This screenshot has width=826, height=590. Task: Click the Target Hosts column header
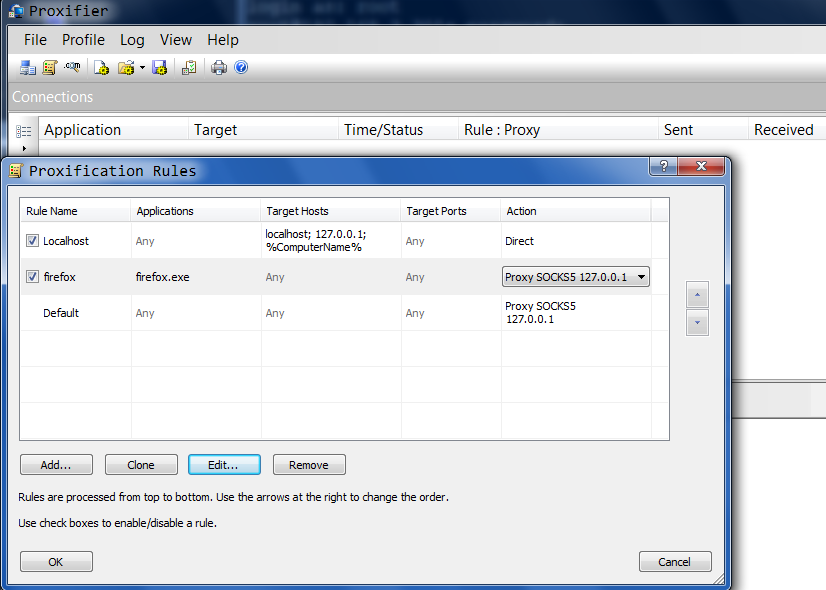[331, 211]
